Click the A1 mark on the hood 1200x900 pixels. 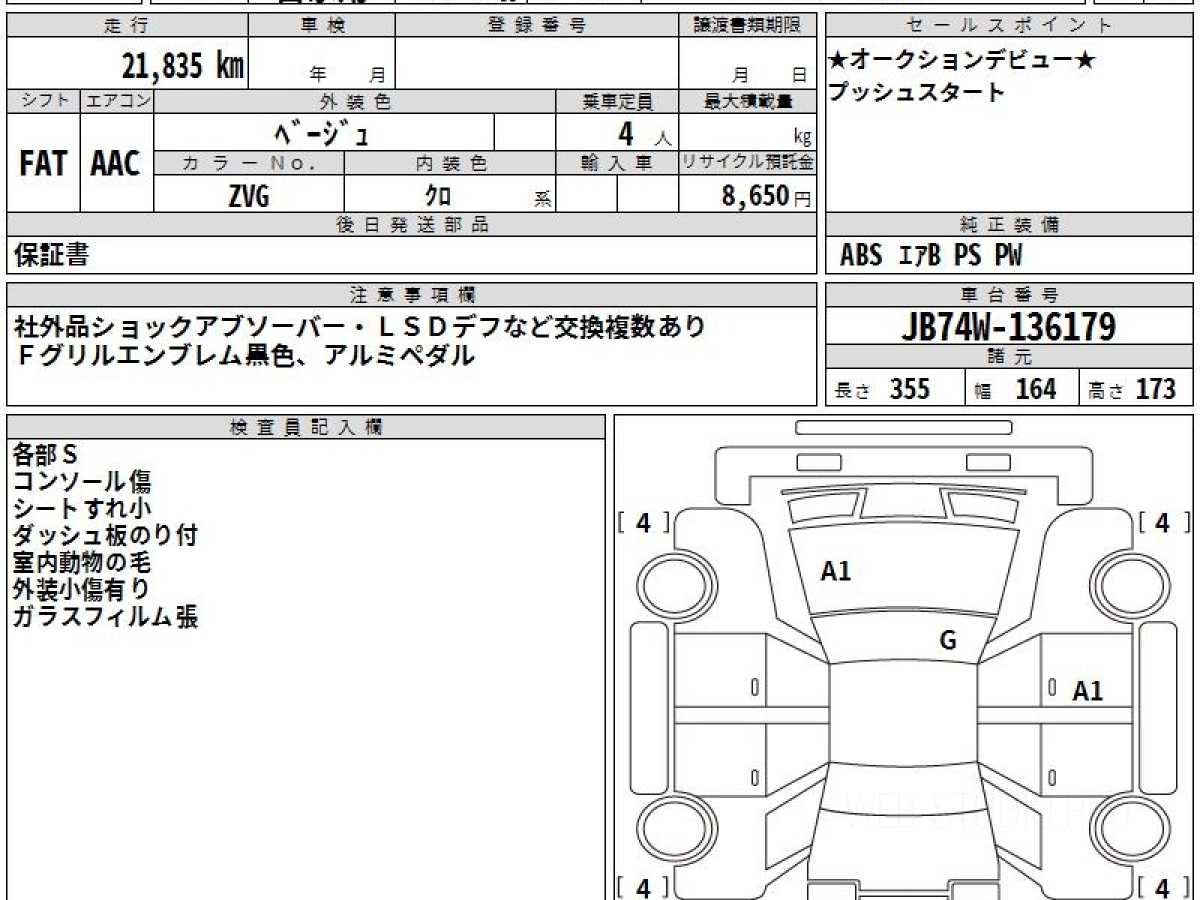pos(835,571)
